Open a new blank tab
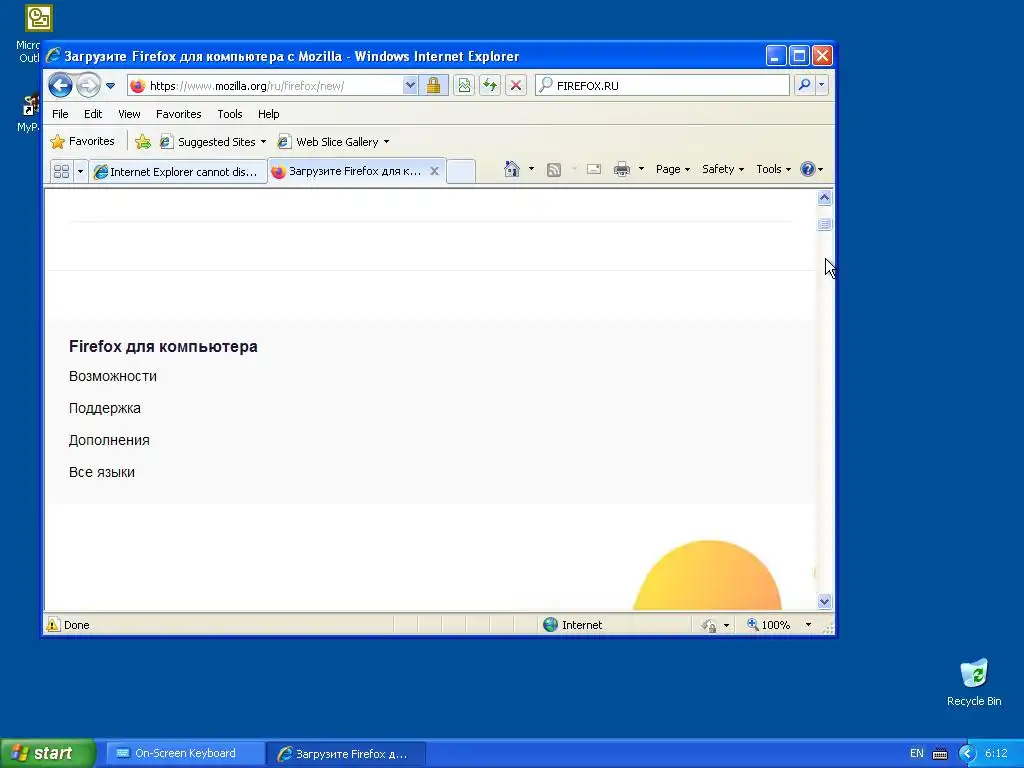 pyautogui.click(x=461, y=171)
